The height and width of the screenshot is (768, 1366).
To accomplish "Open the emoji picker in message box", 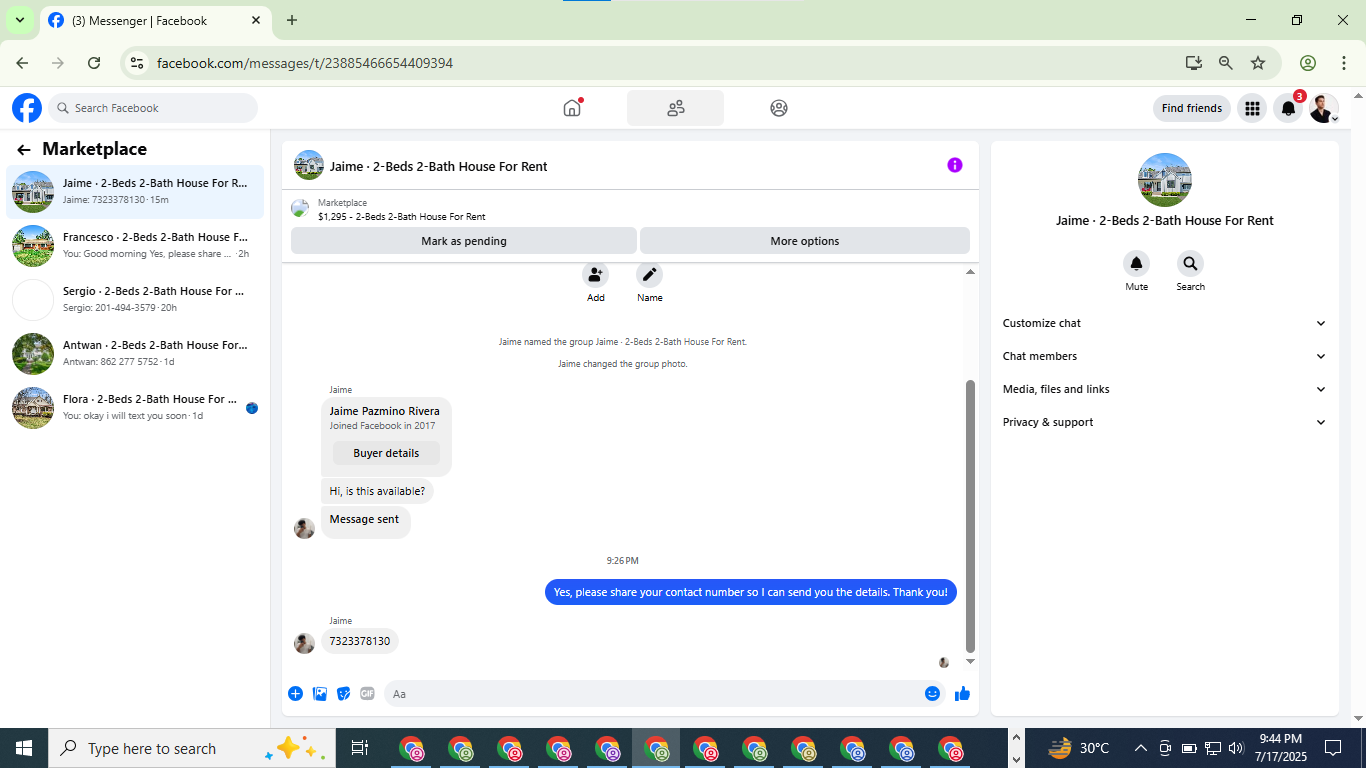I will (x=932, y=694).
